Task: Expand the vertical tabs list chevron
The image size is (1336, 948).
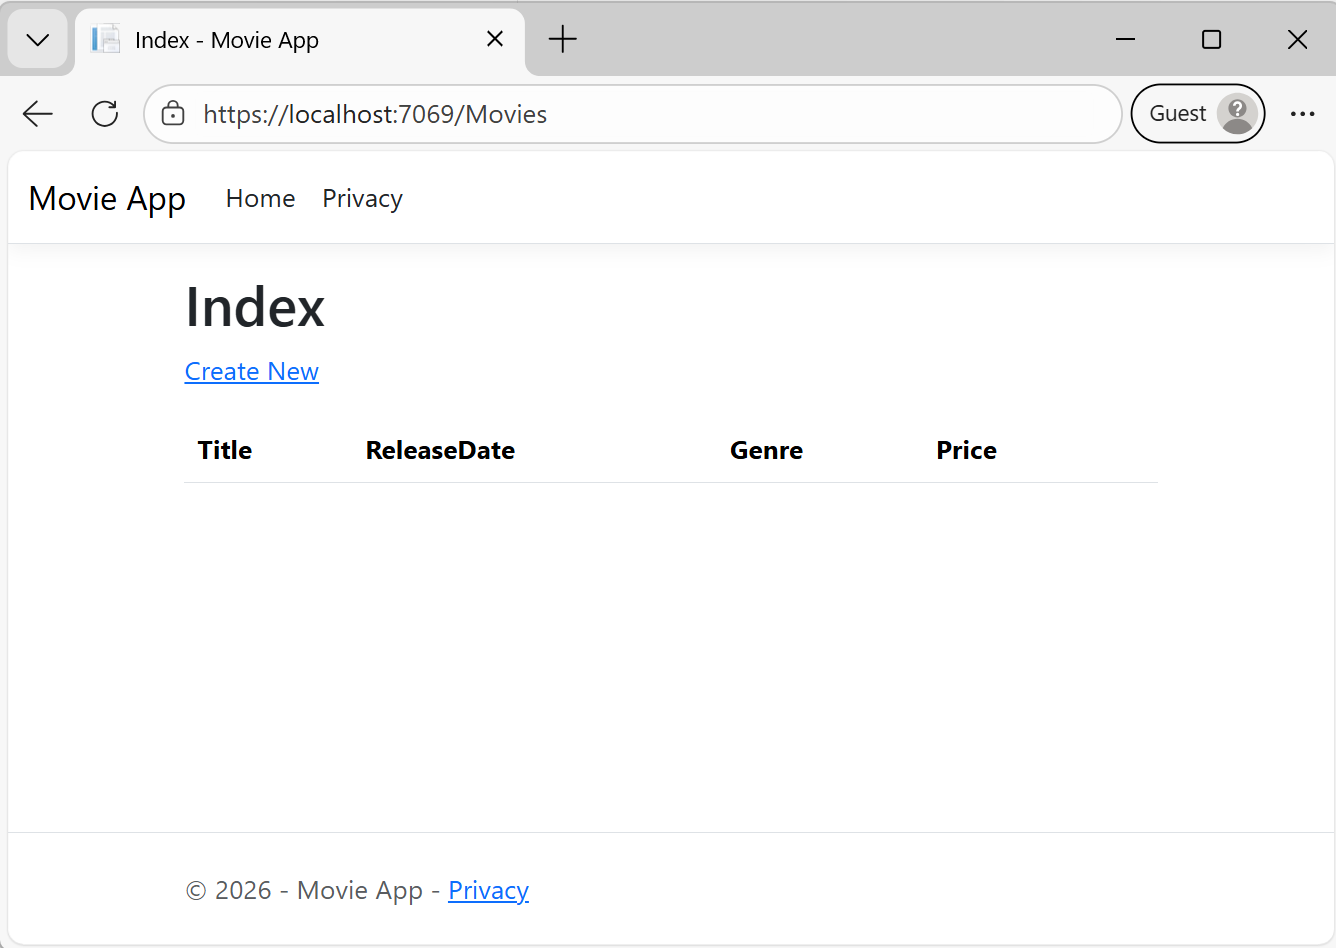Action: click(37, 39)
